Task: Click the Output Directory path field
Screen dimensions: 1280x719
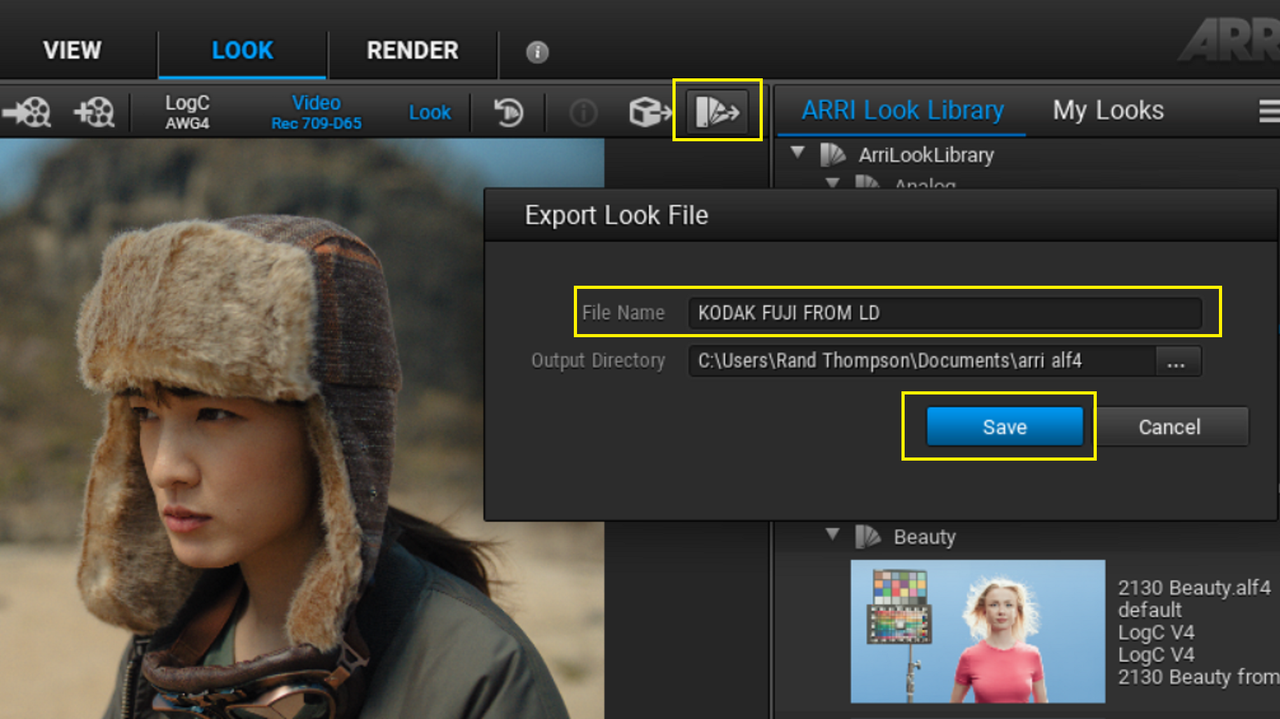Action: (x=922, y=361)
